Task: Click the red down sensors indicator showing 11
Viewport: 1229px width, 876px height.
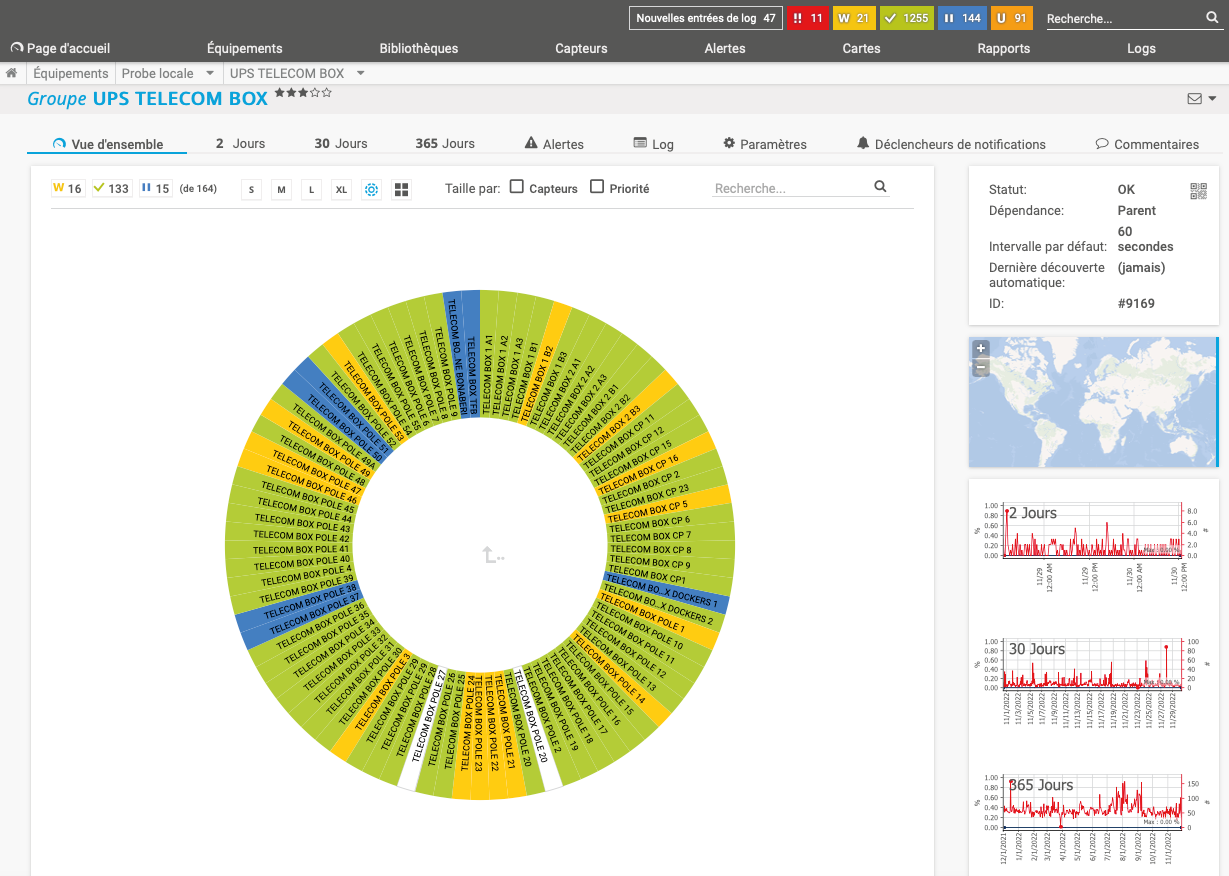Action: 807,18
